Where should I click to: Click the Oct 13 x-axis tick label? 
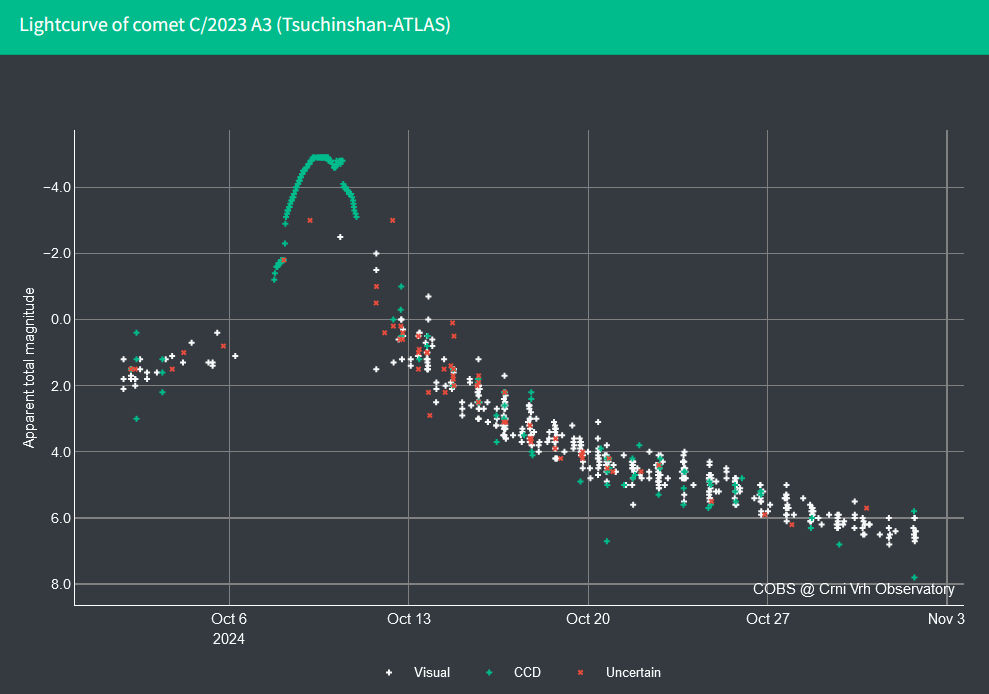[x=408, y=620]
